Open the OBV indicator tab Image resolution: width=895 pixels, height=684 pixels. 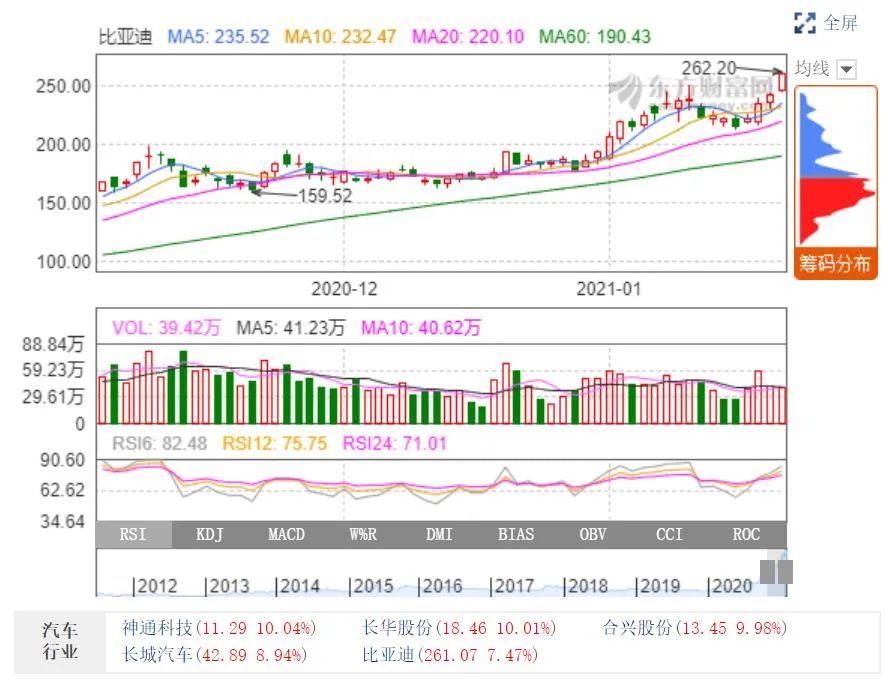(x=592, y=534)
